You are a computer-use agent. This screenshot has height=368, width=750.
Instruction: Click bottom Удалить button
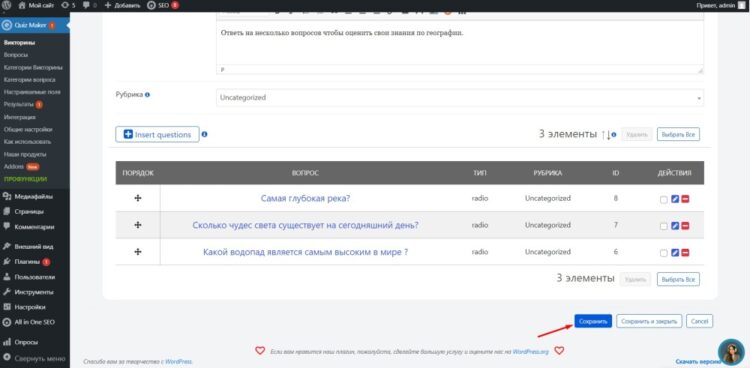click(635, 279)
